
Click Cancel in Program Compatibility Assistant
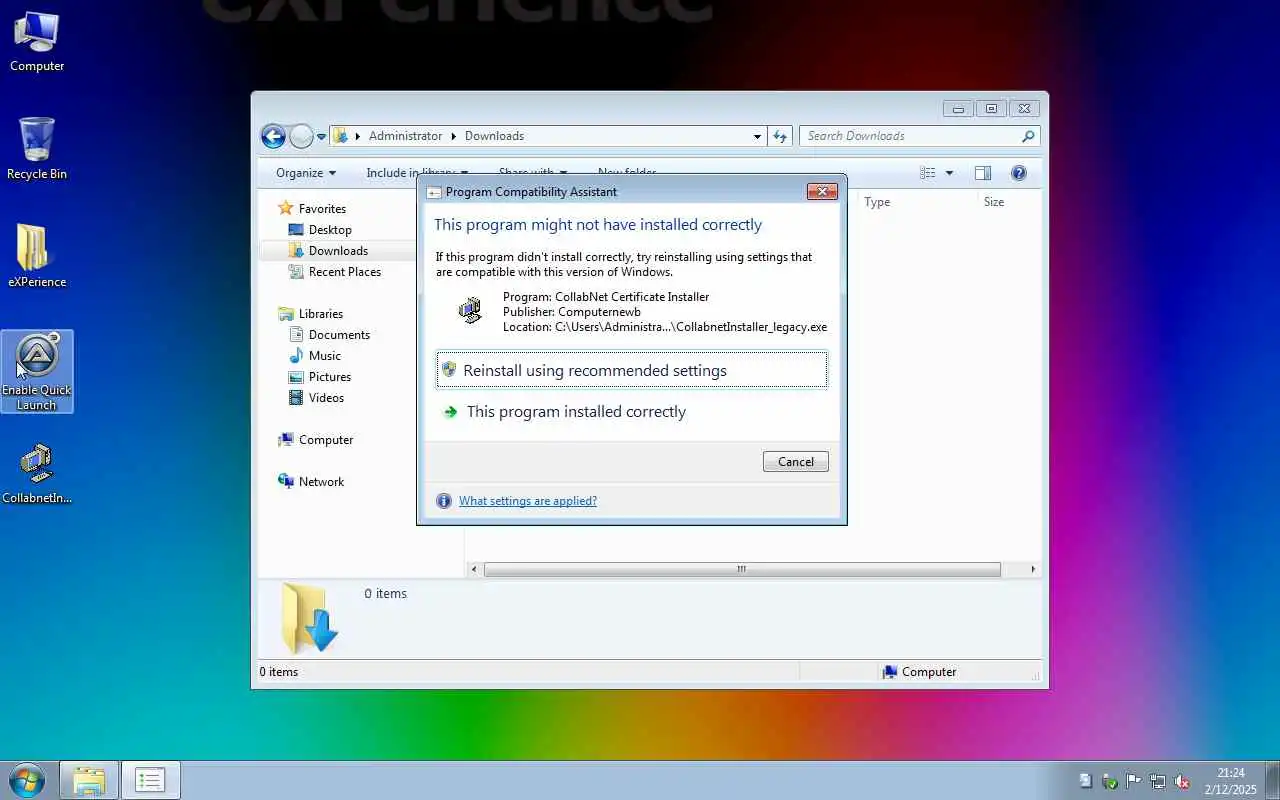796,462
